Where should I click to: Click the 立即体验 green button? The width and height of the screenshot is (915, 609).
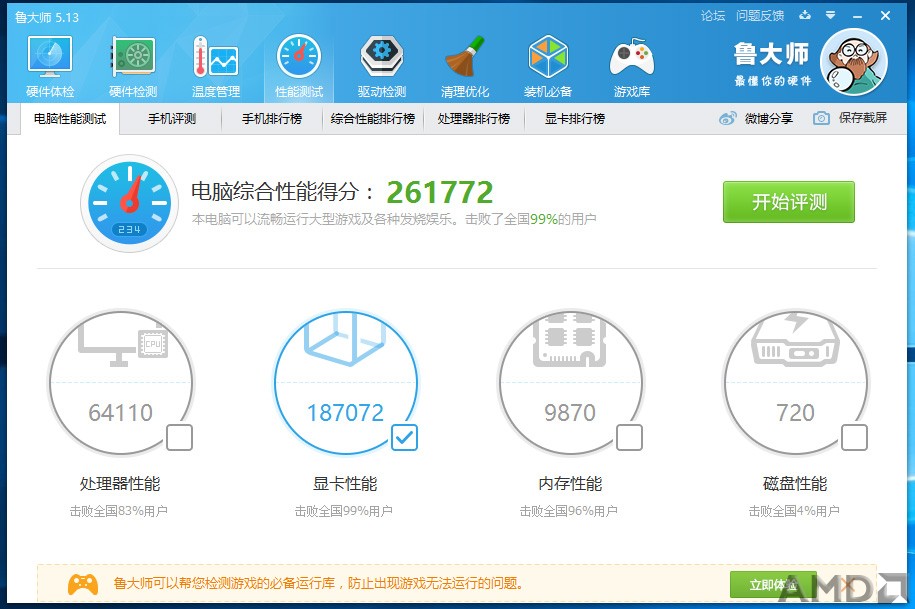point(774,584)
